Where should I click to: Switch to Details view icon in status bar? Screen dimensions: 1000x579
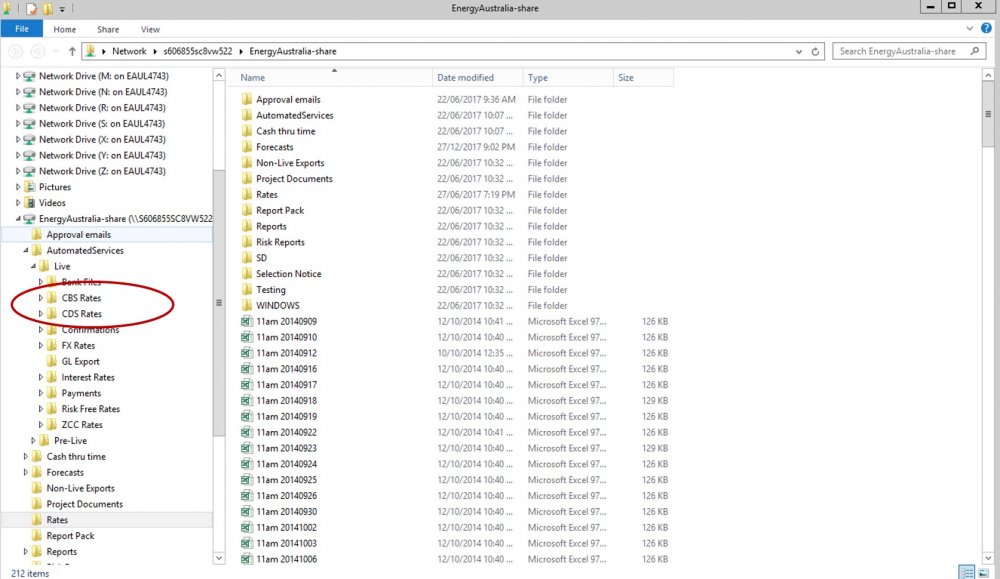click(967, 572)
